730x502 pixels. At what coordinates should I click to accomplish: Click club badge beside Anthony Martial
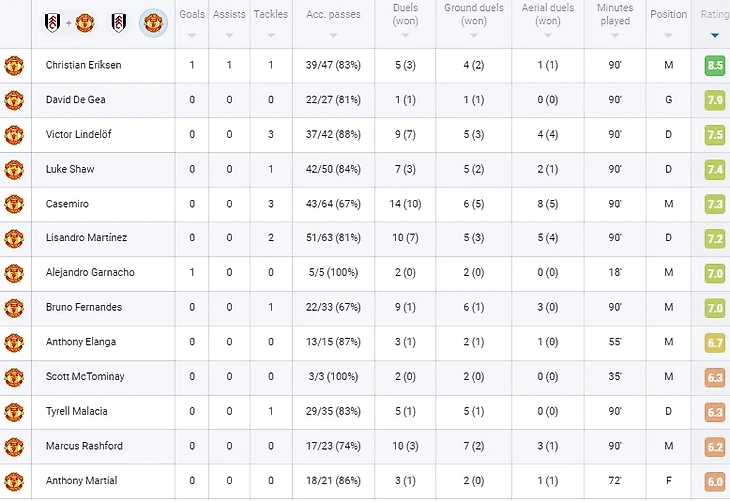pos(14,481)
